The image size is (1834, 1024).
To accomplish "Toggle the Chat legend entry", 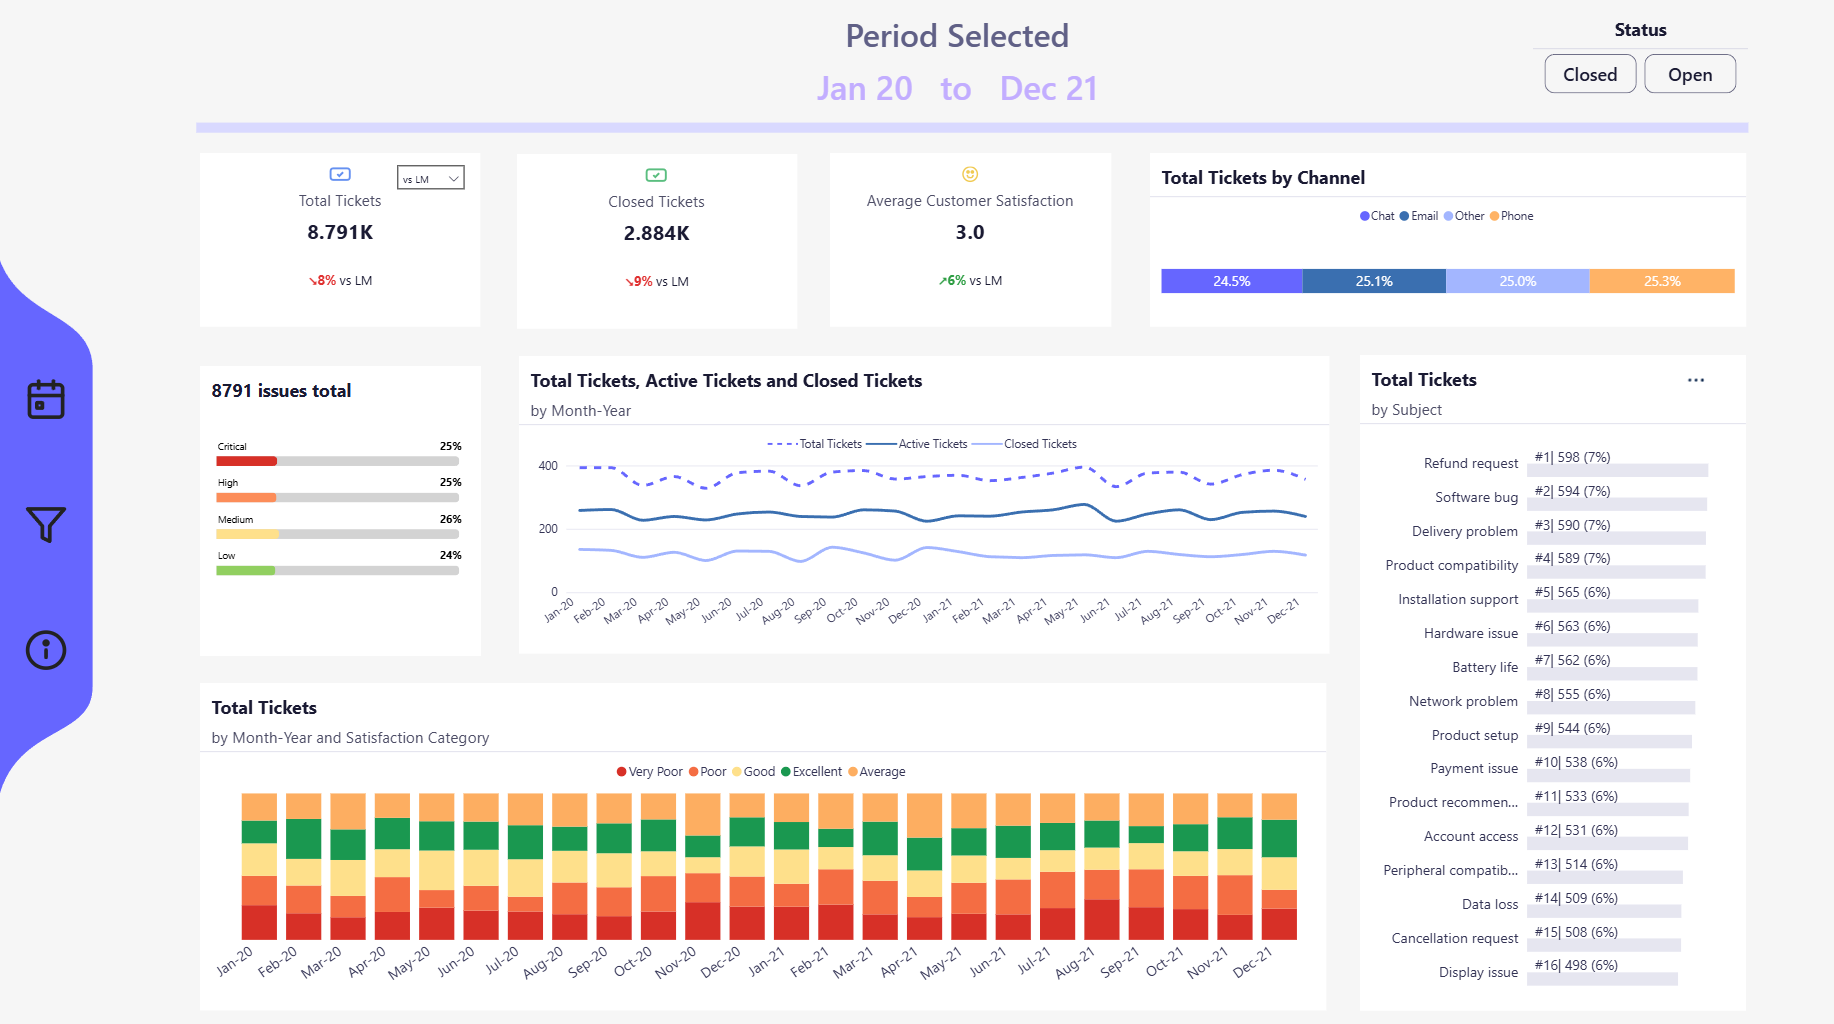I will 1377,216.
